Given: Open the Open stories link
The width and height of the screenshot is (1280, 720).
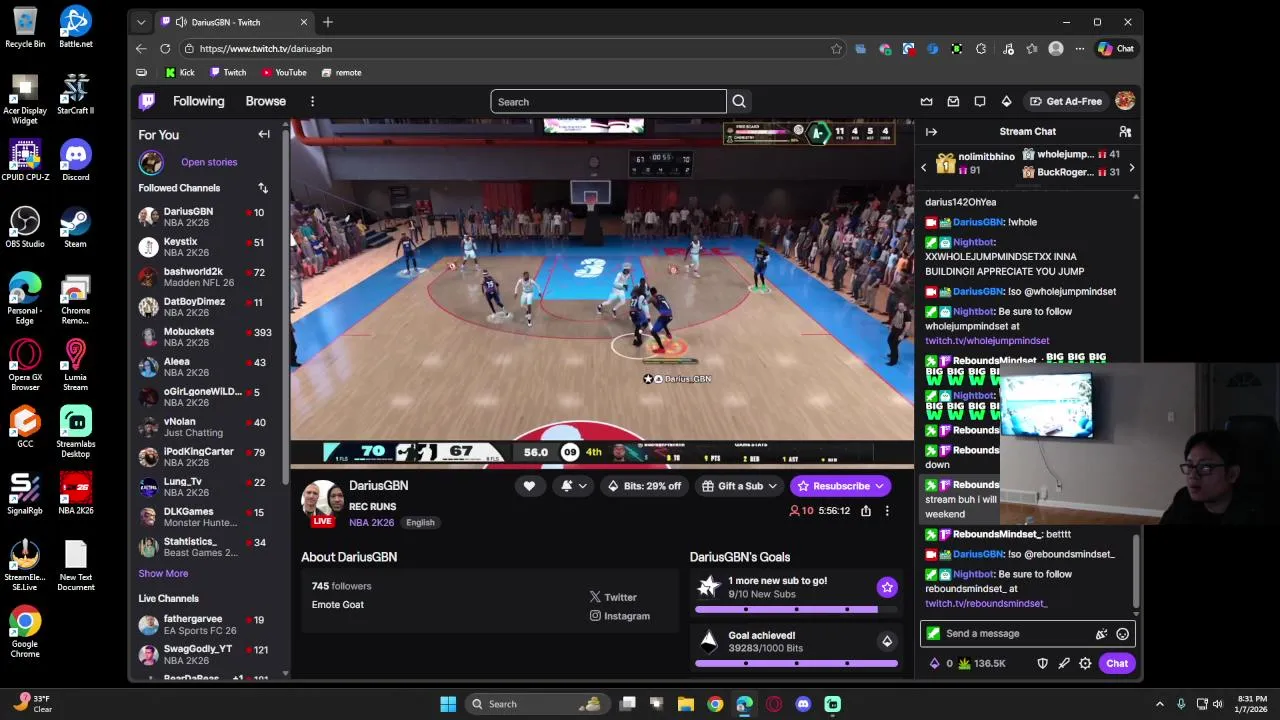Looking at the screenshot, I should tap(209, 162).
